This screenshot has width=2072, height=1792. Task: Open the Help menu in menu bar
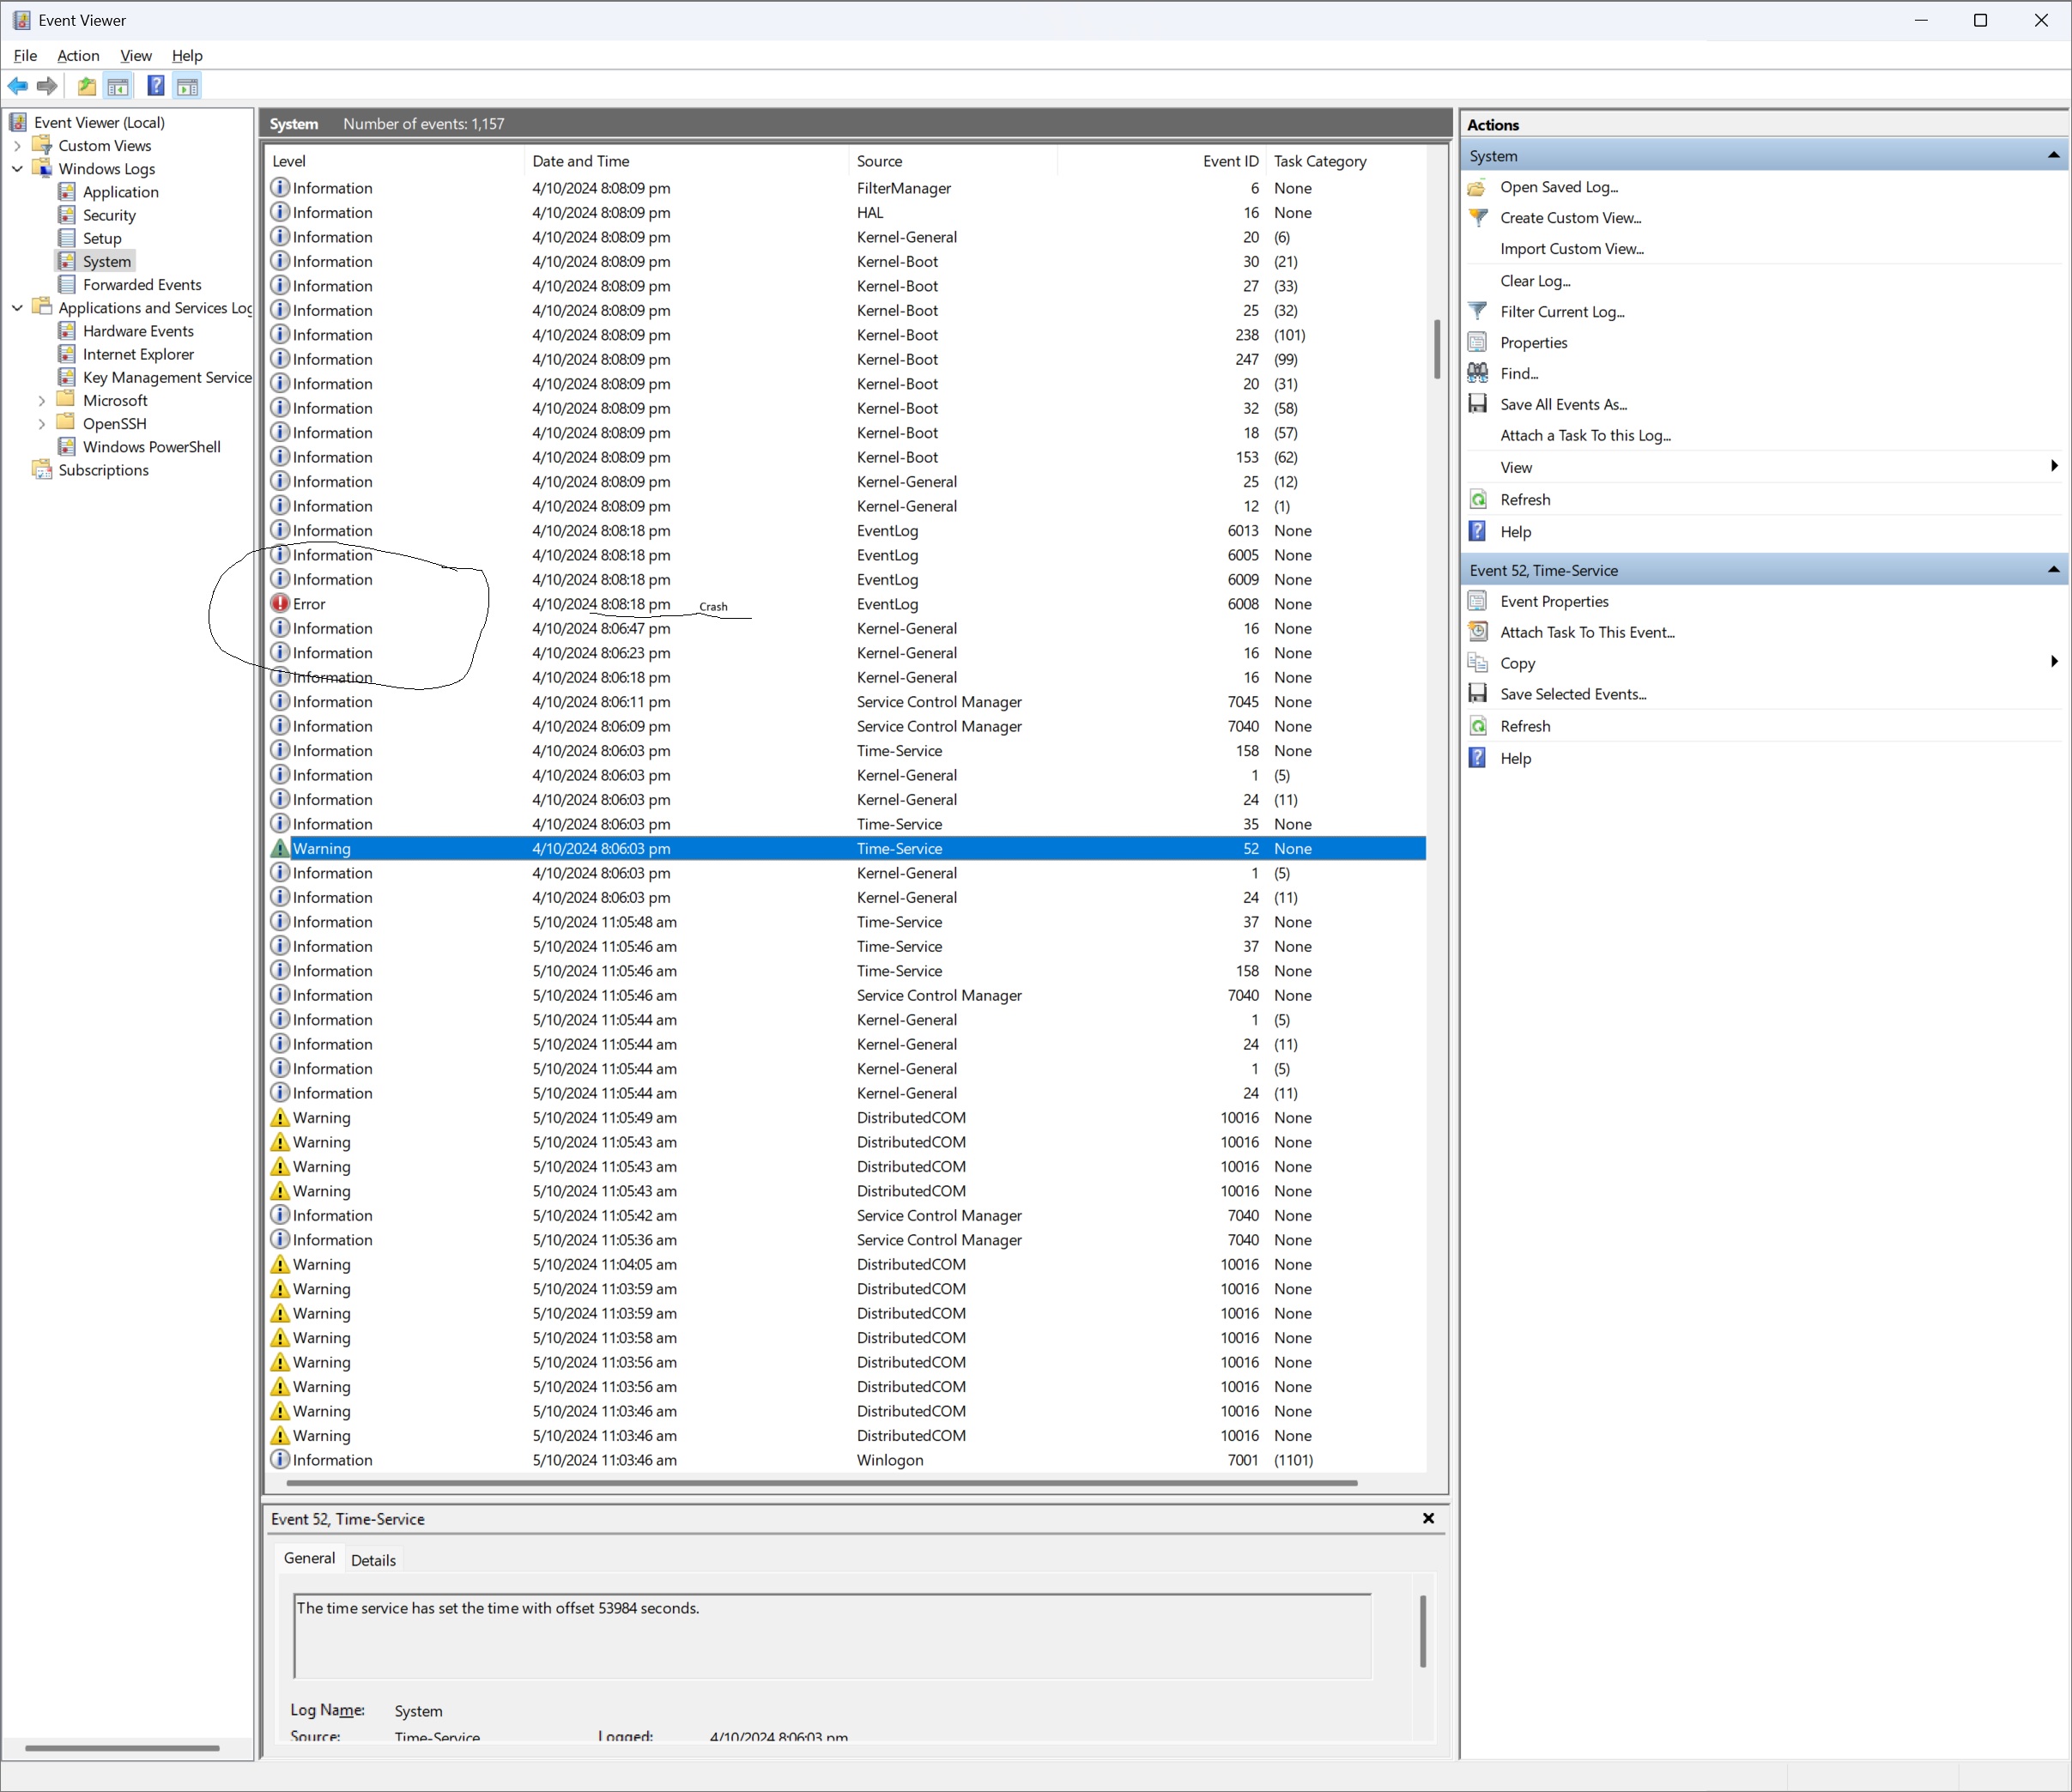(187, 56)
